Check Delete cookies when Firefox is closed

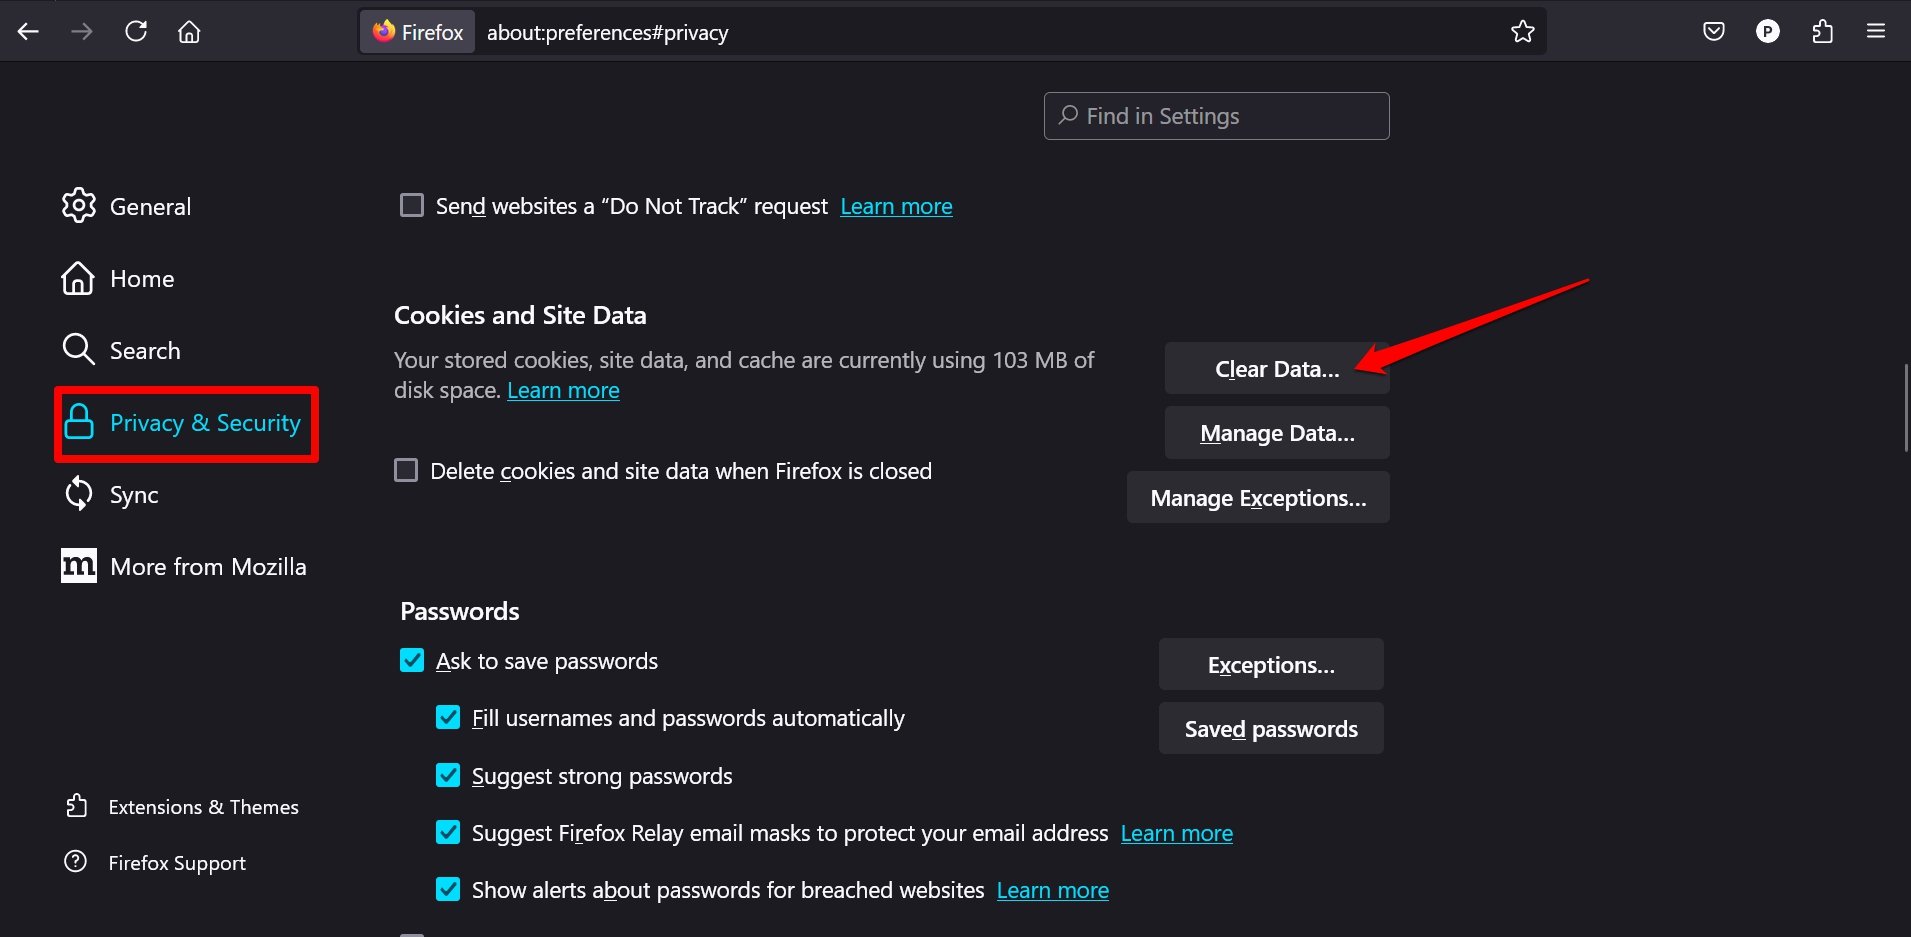[406, 470]
